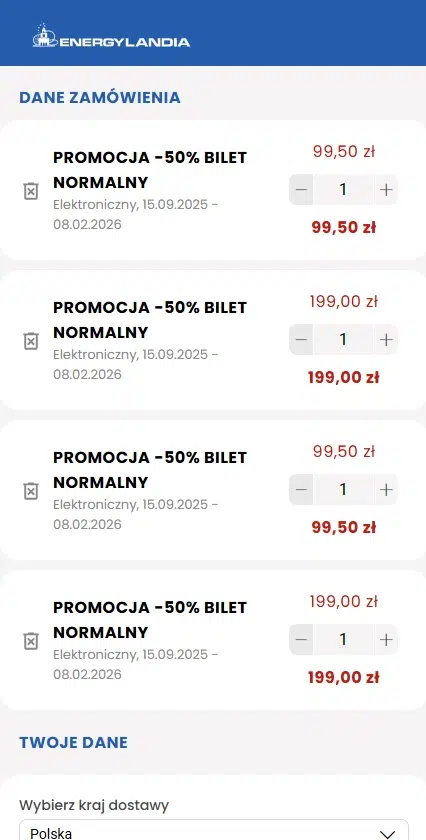The height and width of the screenshot is (840, 426).
Task: Decrease quantity of first 99,50 zł ticket
Action: [x=301, y=190]
